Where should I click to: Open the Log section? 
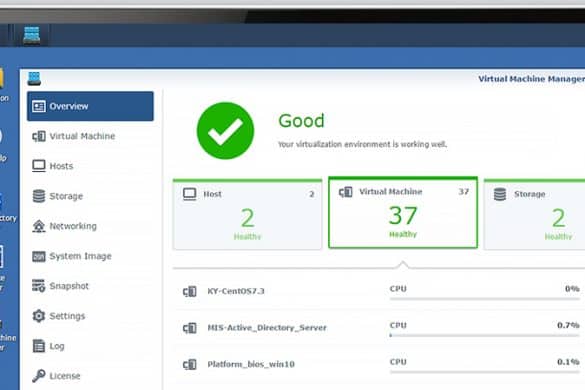point(90,346)
